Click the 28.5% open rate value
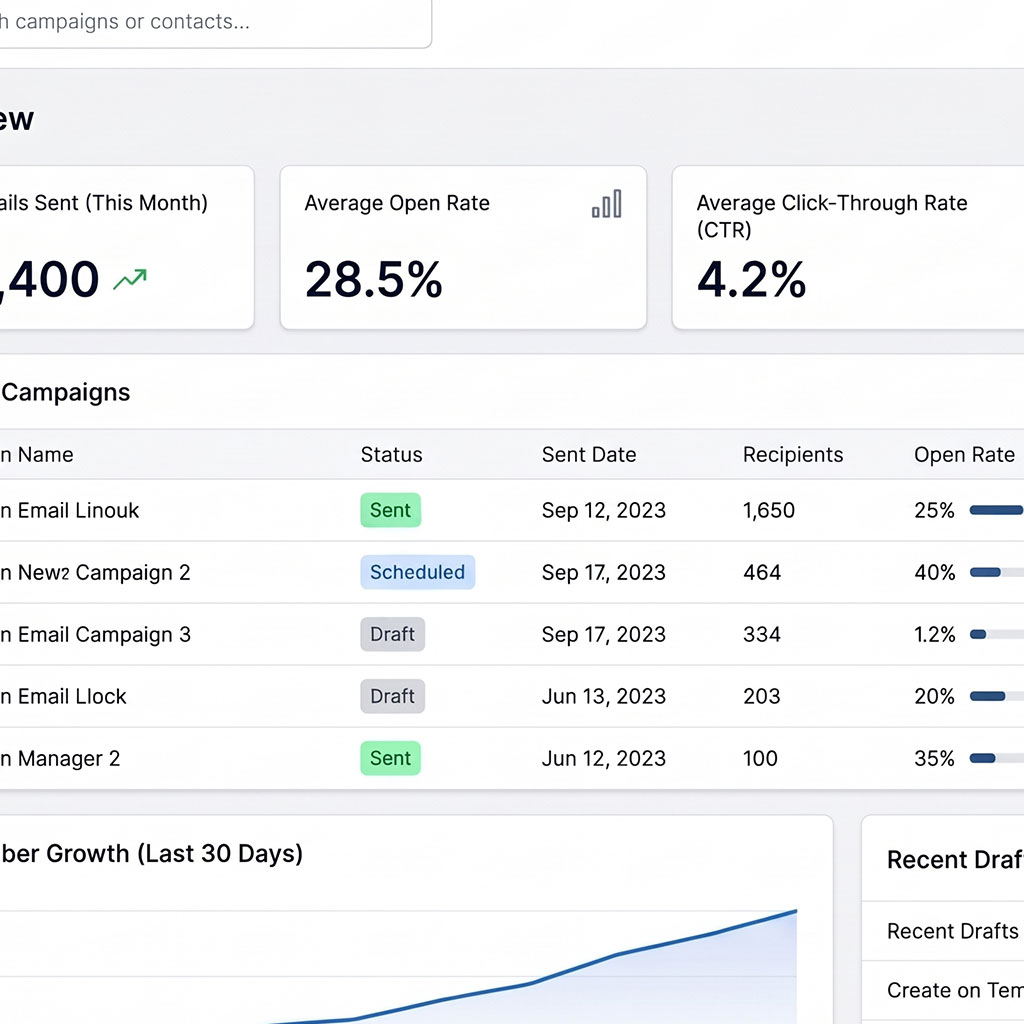 [374, 280]
